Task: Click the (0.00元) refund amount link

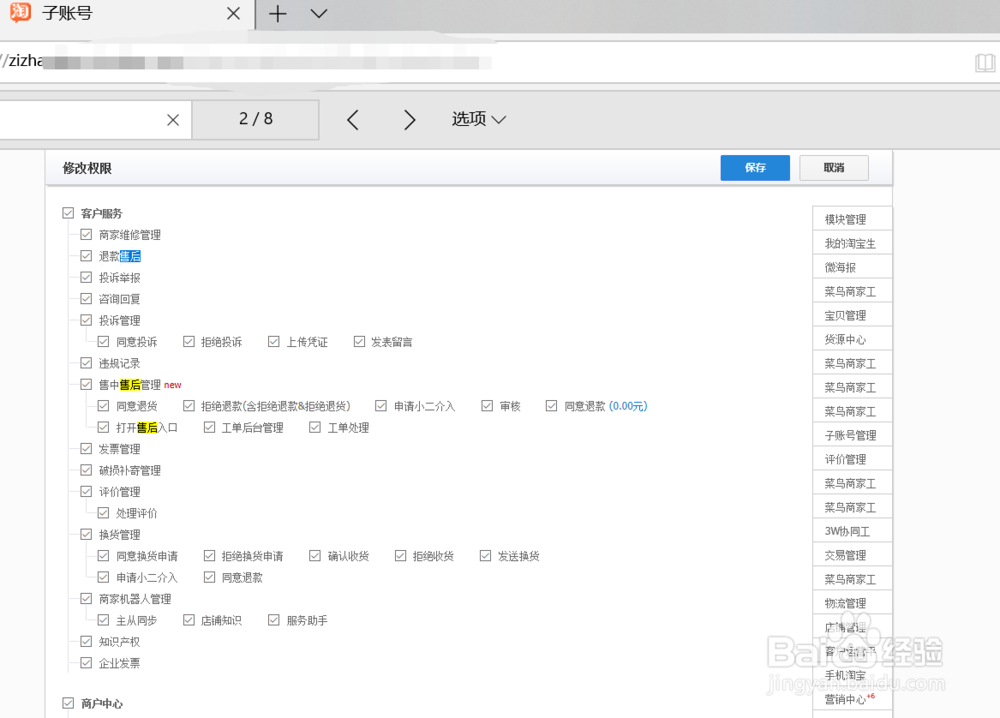Action: (x=628, y=406)
